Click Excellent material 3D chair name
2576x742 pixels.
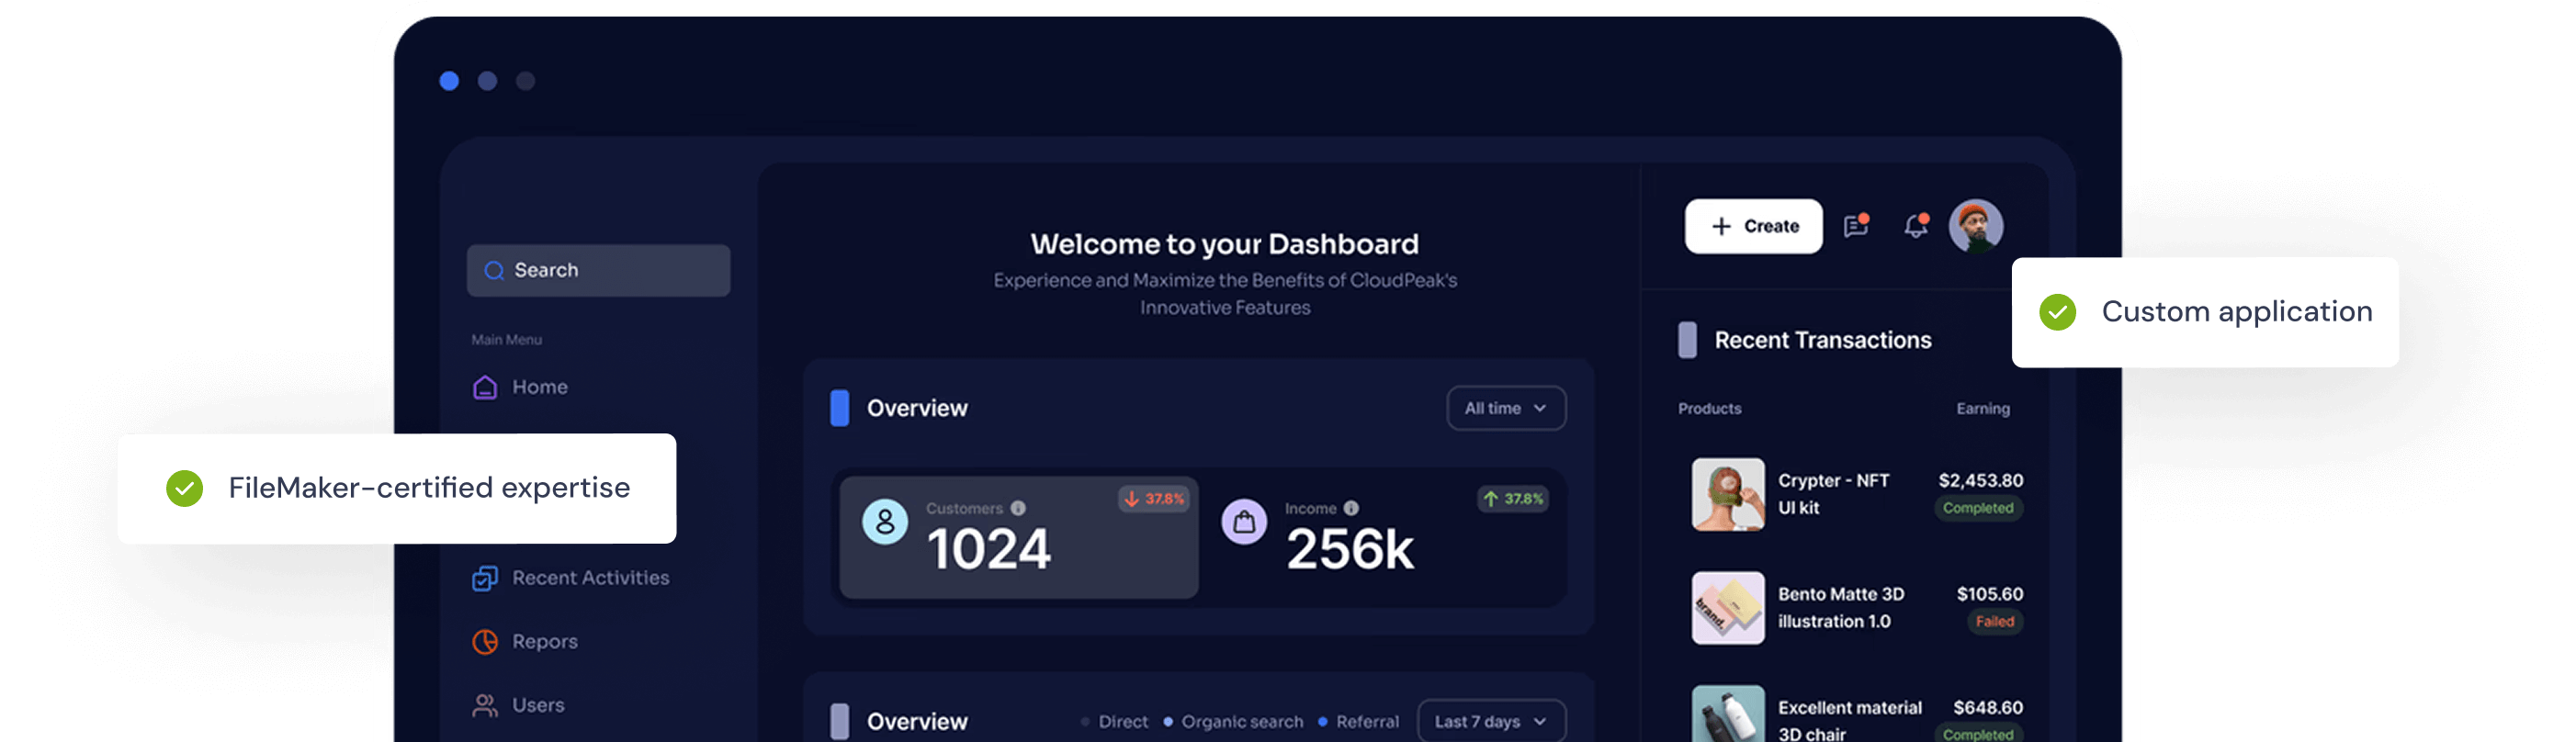(x=1850, y=720)
